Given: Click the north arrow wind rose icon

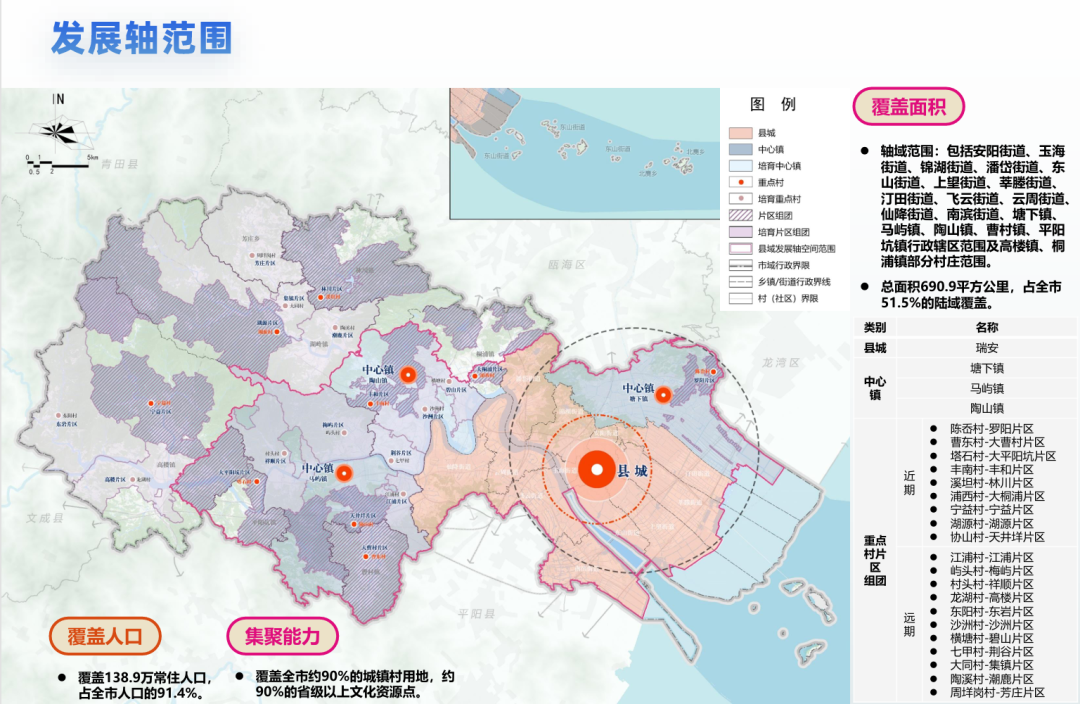Looking at the screenshot, I should point(57,128).
